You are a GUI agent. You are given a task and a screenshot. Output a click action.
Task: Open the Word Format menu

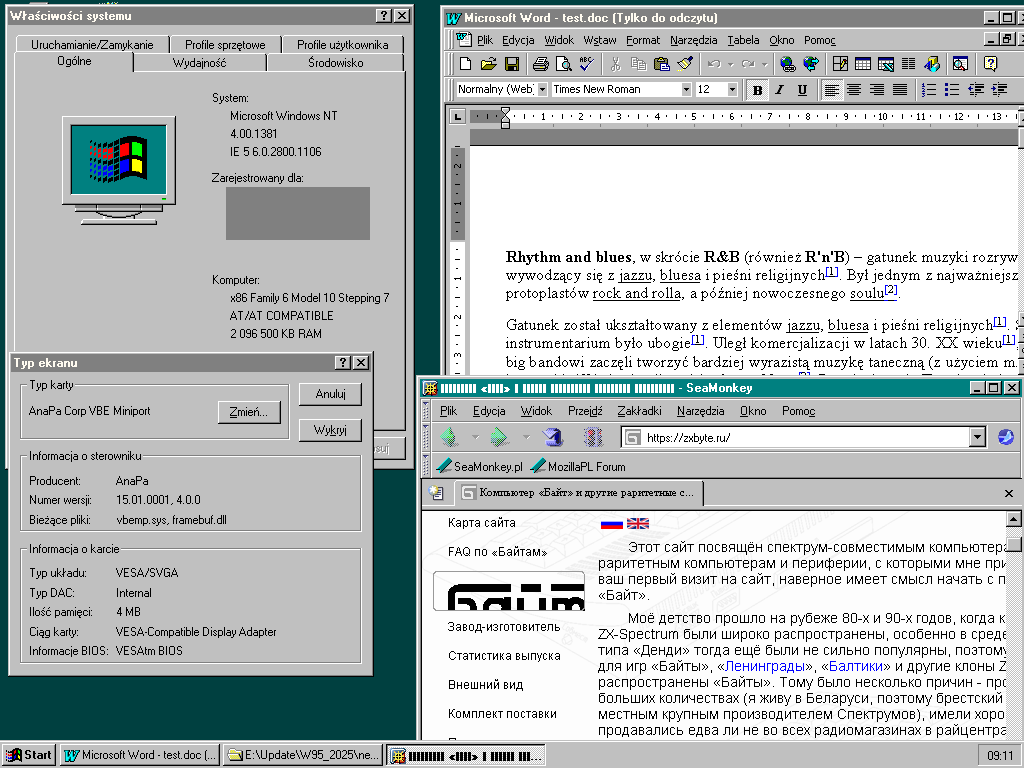coord(643,40)
